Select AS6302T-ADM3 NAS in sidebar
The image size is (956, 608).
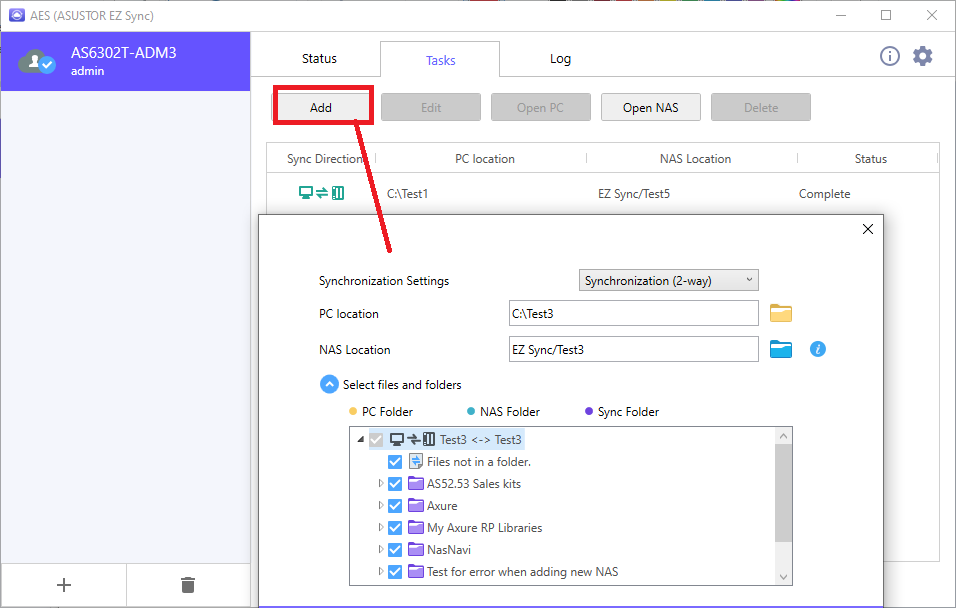coord(126,62)
